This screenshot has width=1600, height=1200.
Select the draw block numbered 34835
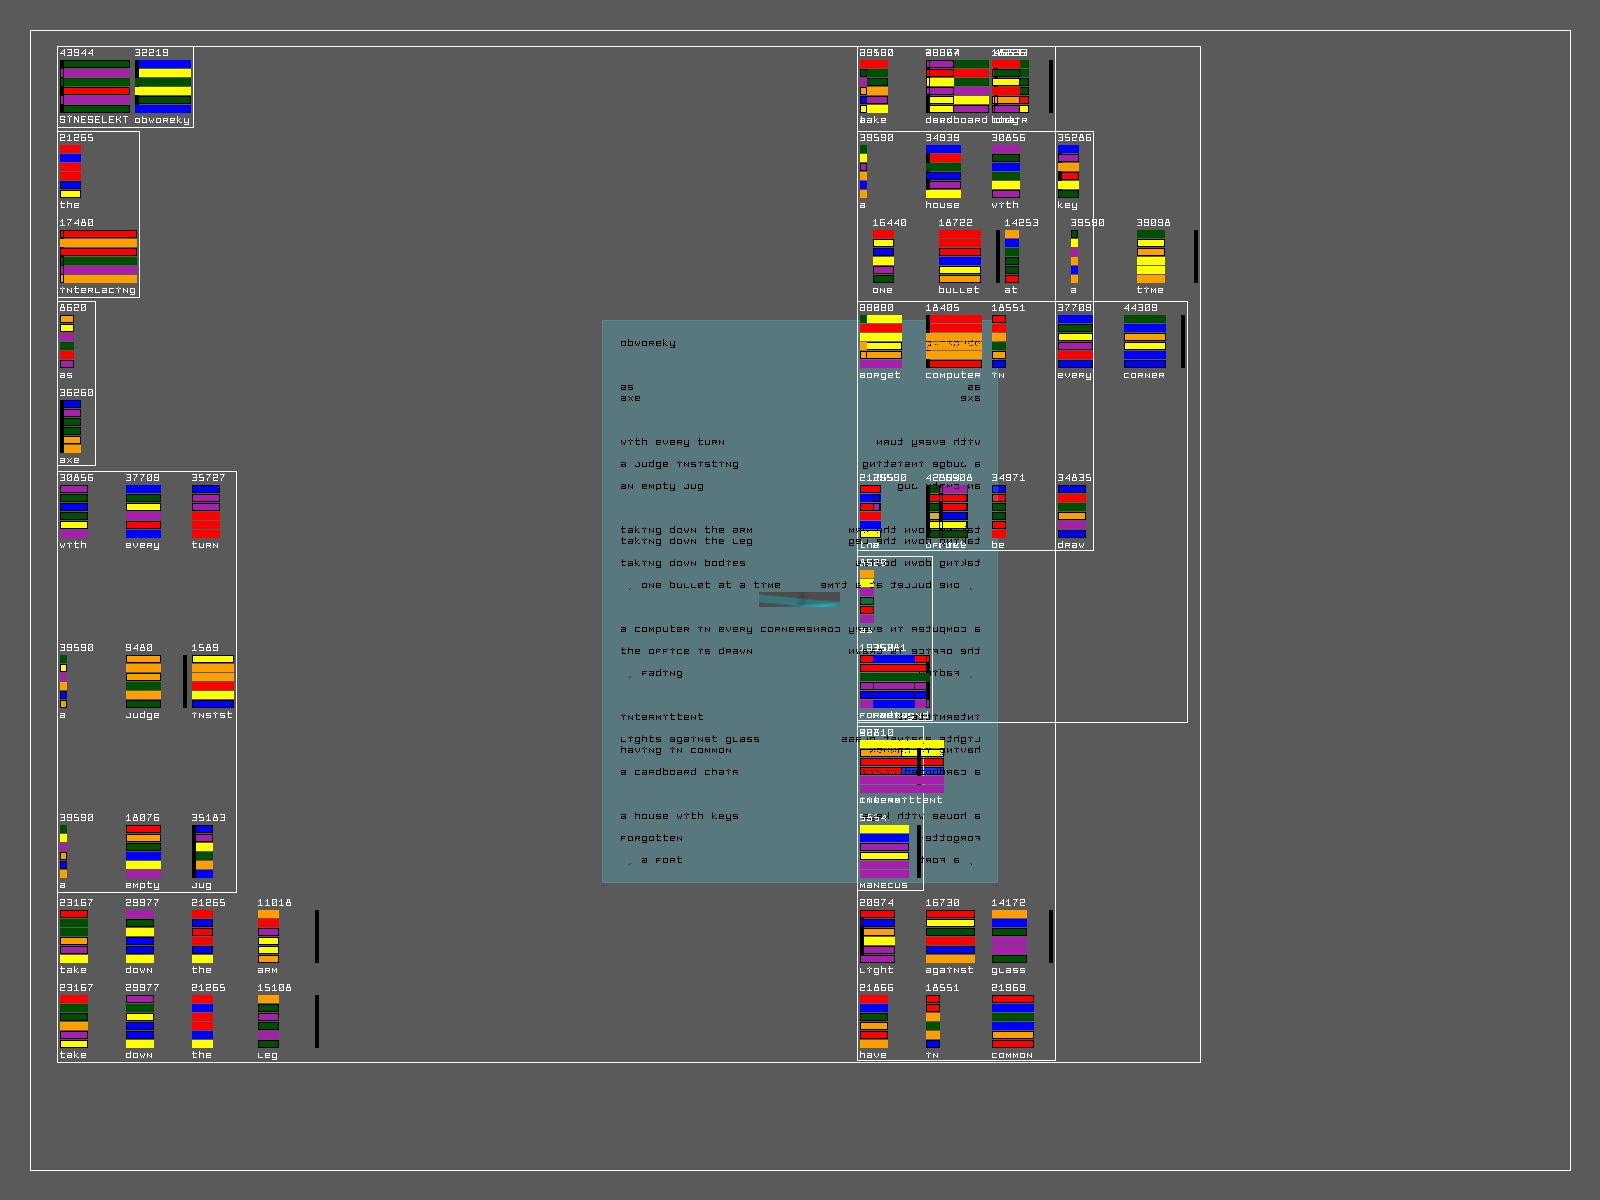click(1071, 512)
